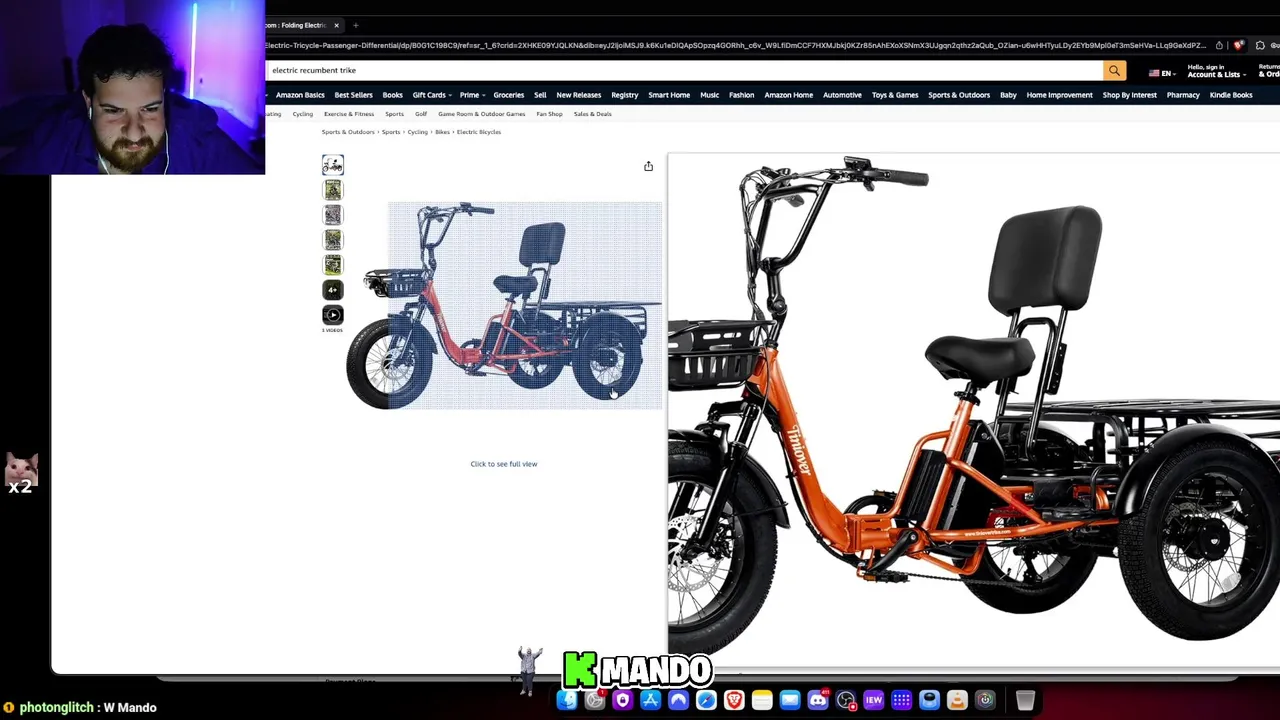Open the purple VPN lock app in dock
1280x720 pixels.
pos(622,700)
